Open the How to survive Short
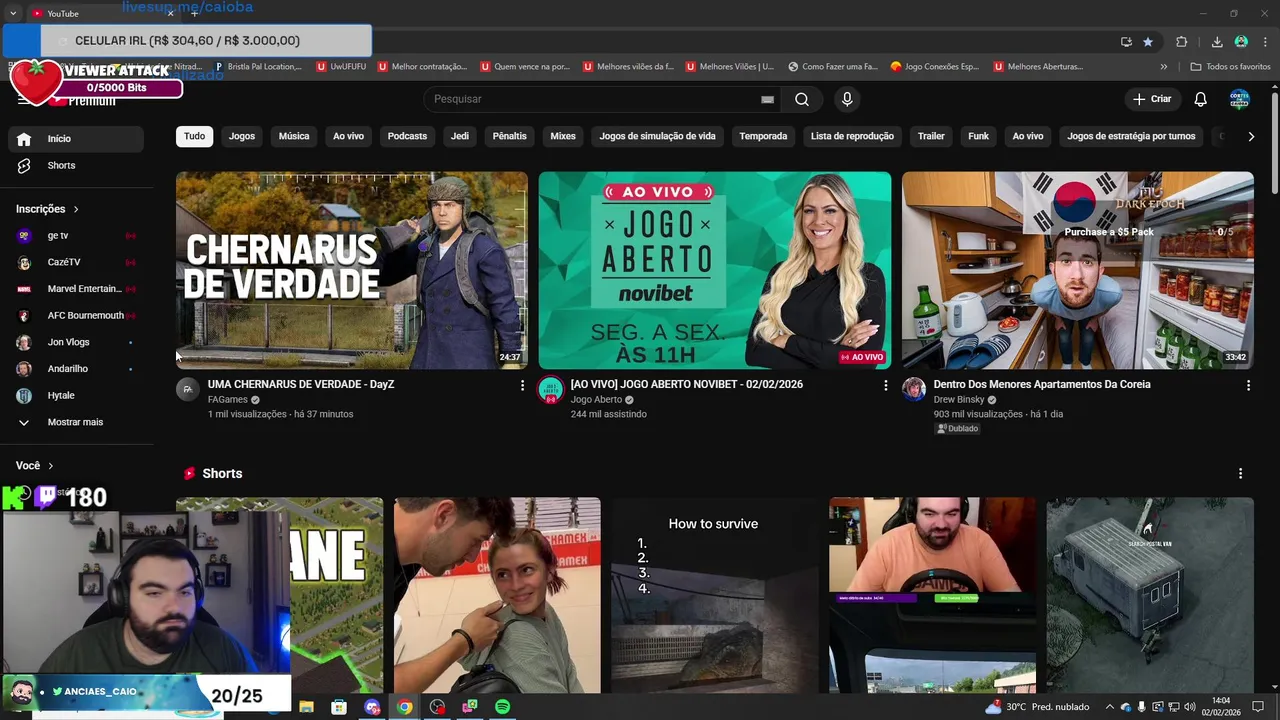This screenshot has width=1280, height=720. (715, 595)
